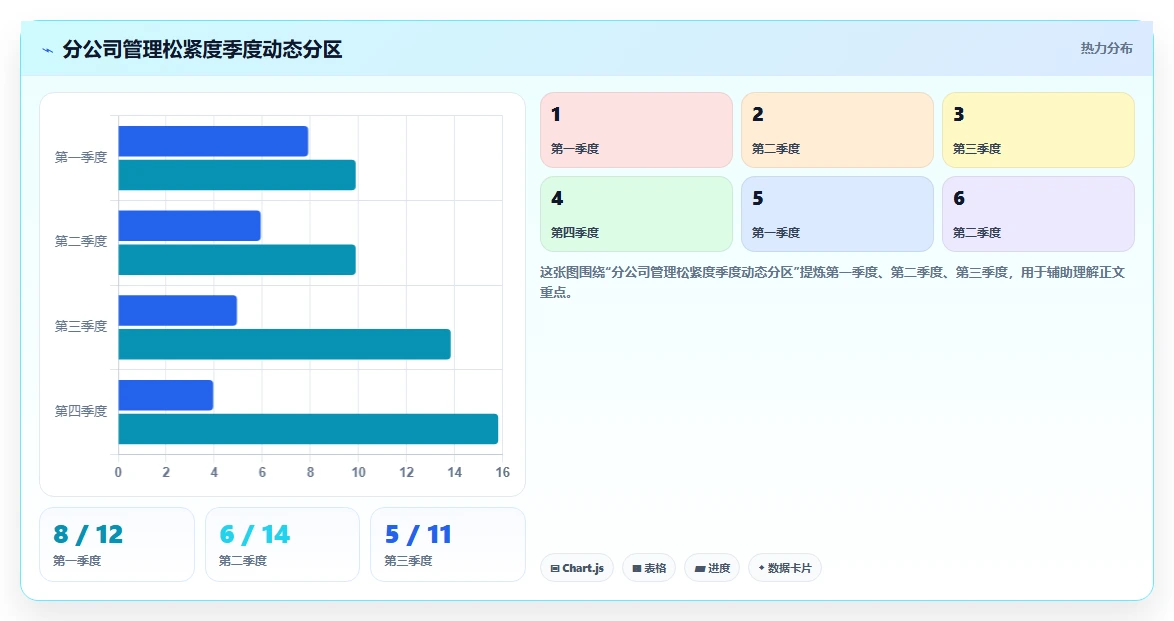Click the chart y-axis label 第三季度

tap(81, 327)
